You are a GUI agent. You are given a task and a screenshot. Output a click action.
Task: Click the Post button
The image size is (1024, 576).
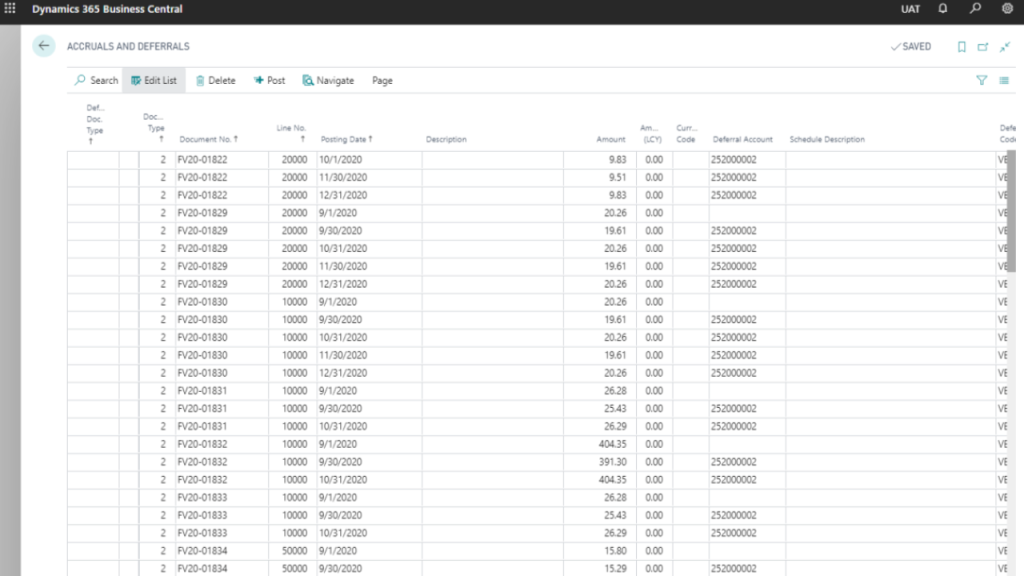269,80
